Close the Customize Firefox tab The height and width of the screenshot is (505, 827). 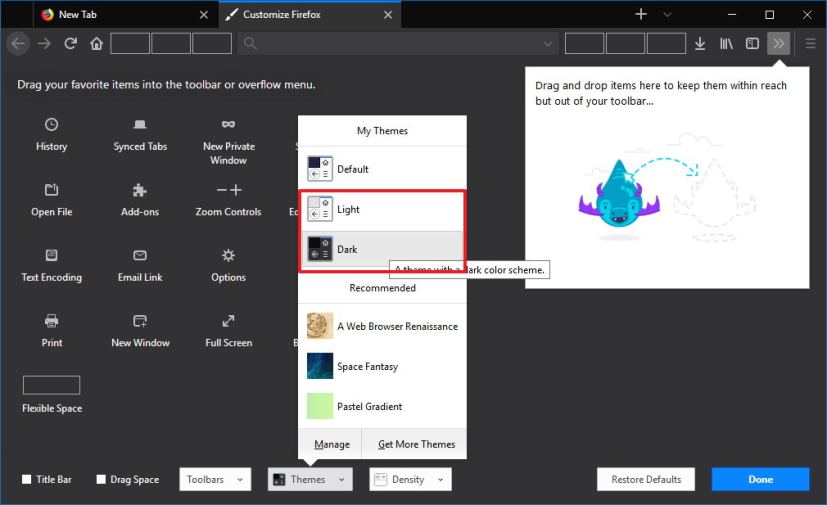point(388,15)
